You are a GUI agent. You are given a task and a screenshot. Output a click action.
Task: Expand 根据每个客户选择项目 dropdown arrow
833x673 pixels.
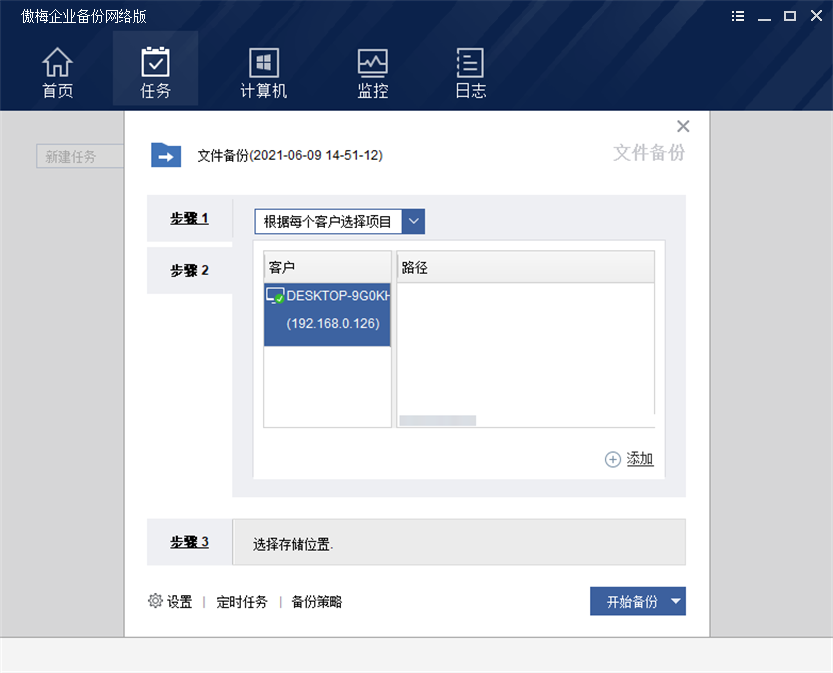[x=413, y=222]
